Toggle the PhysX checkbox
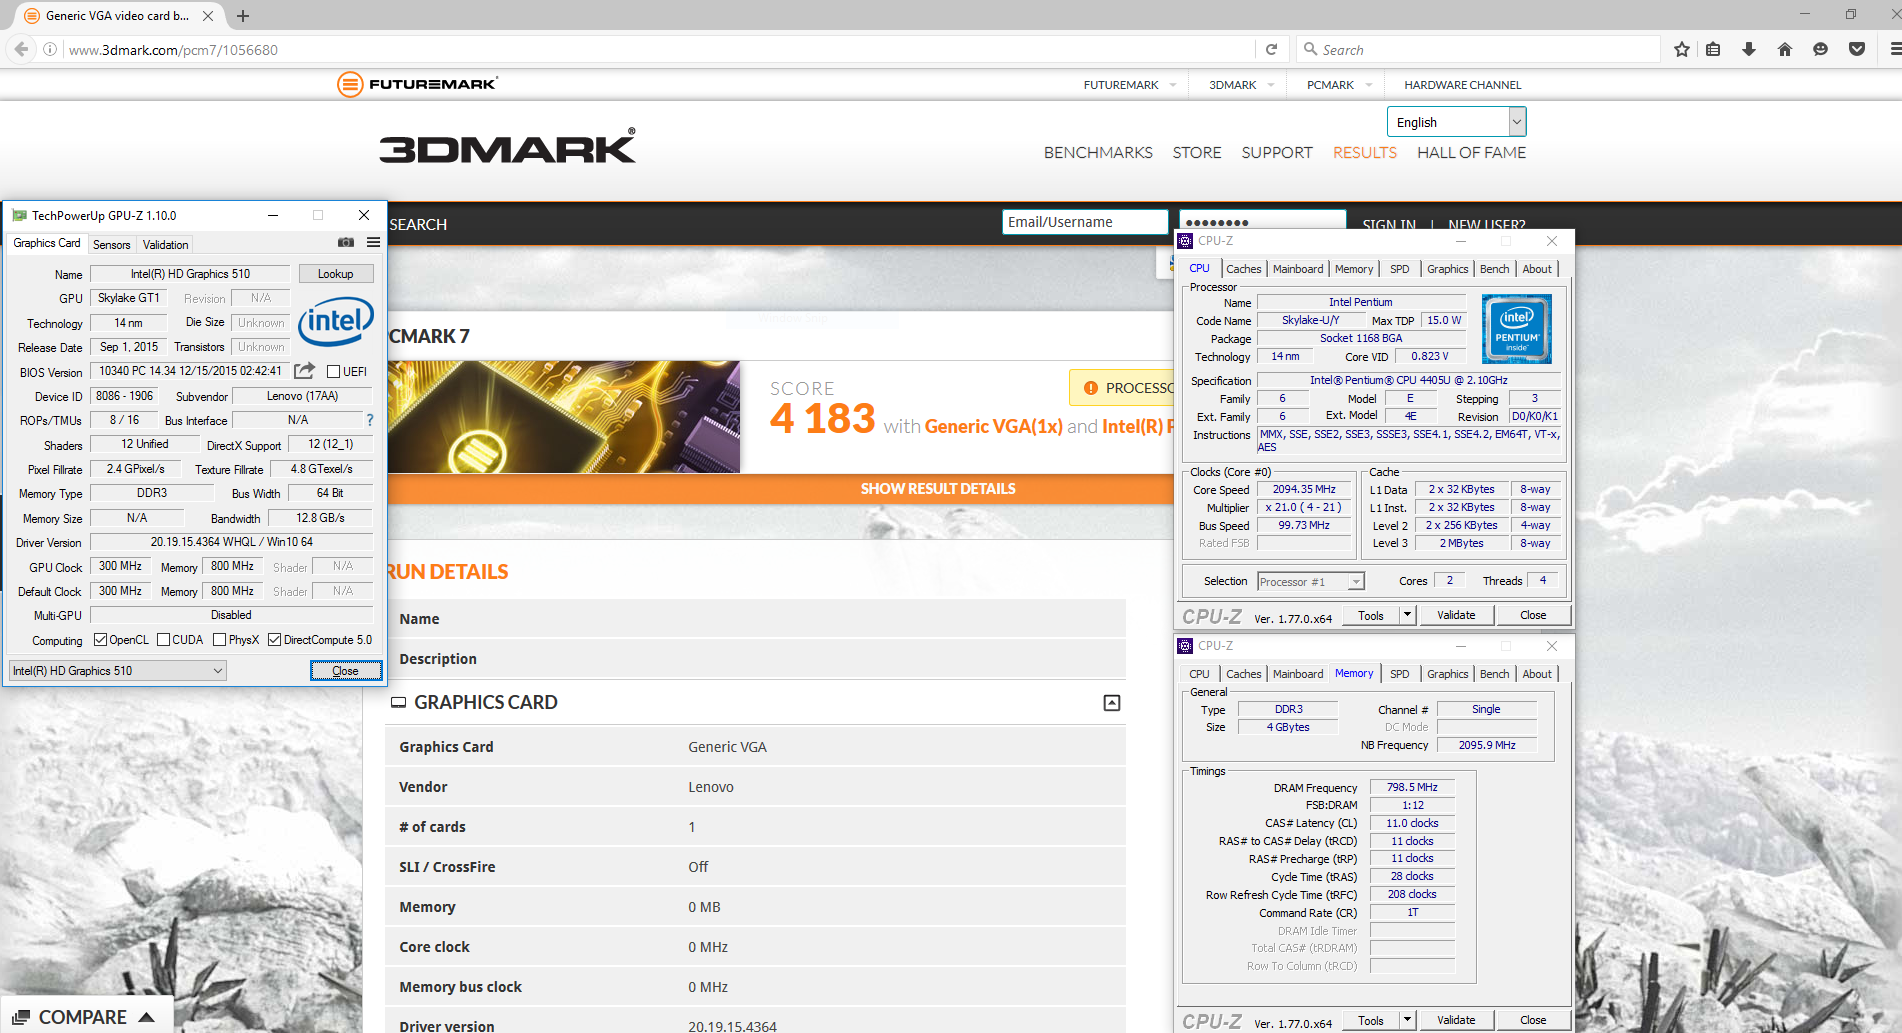This screenshot has width=1902, height=1033. click(219, 640)
